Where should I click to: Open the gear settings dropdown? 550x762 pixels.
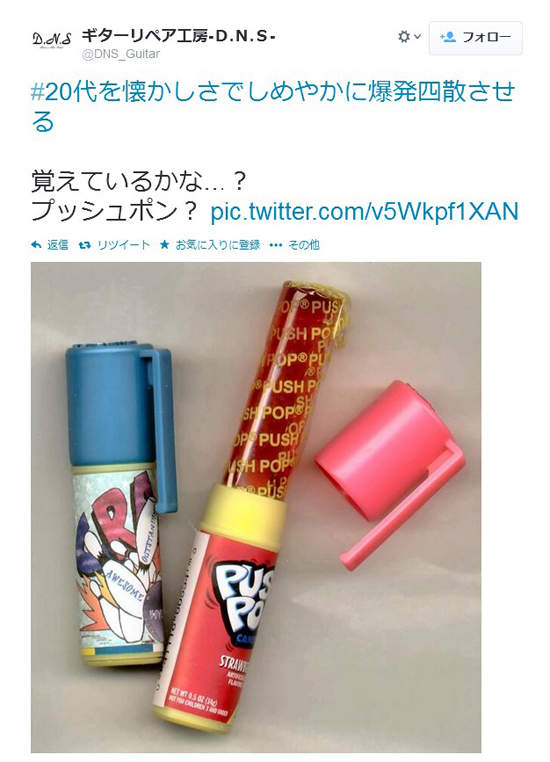409,37
